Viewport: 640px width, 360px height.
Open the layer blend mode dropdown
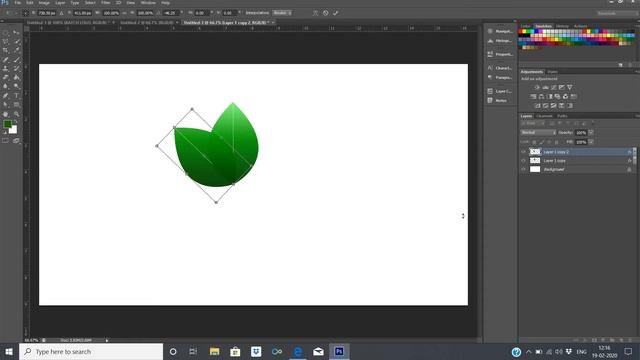click(538, 133)
